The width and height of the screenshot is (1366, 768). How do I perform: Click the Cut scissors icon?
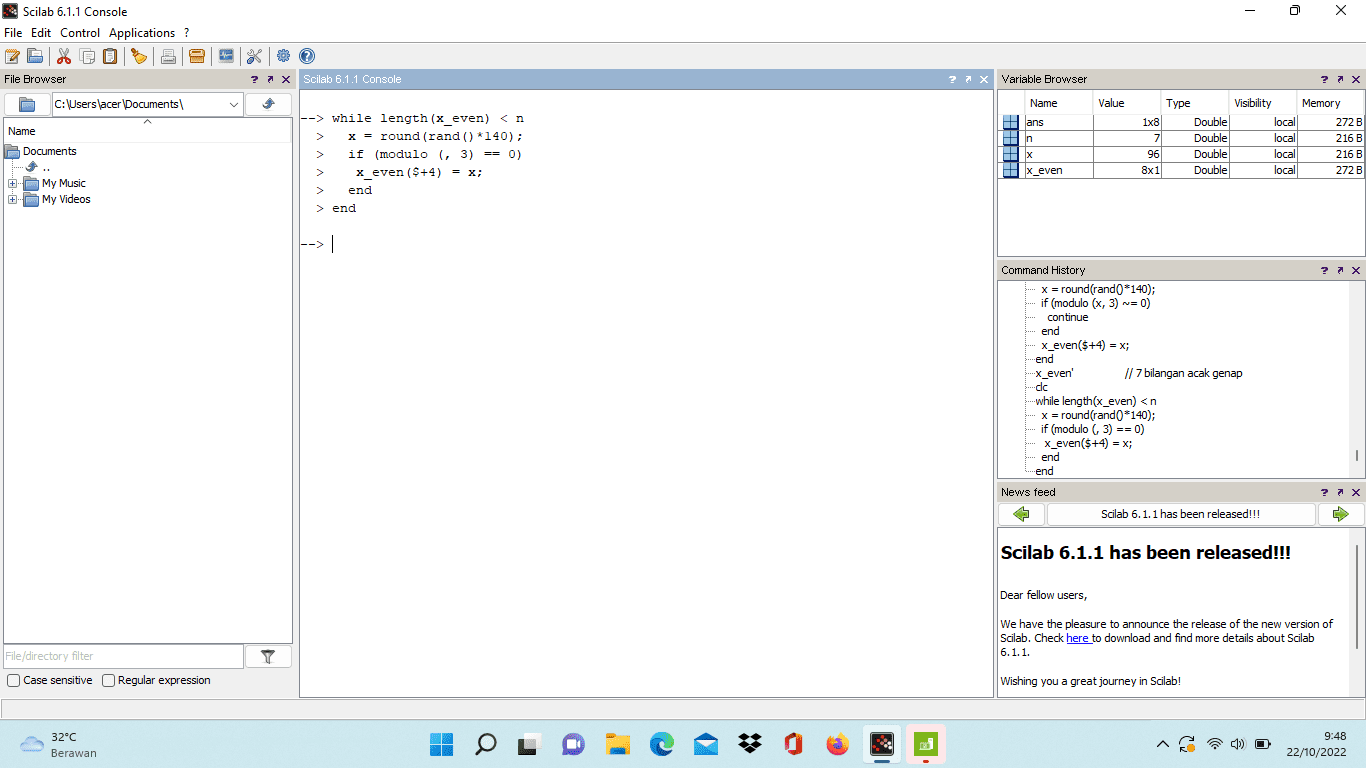[64, 56]
